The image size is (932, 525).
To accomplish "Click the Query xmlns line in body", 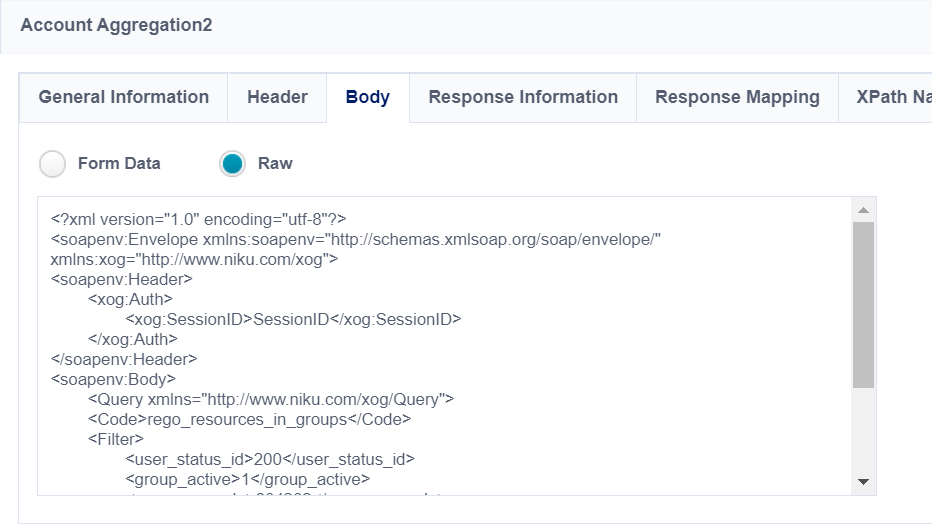I will click(270, 399).
